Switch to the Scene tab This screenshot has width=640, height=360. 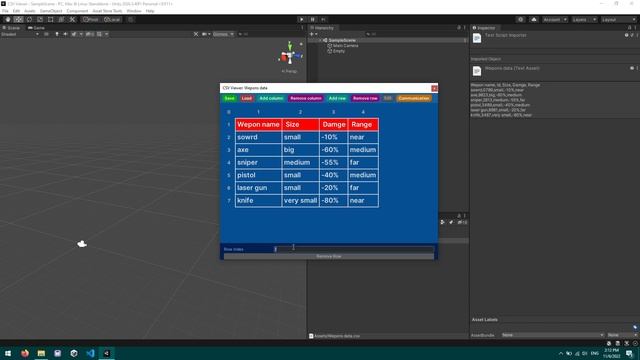click(11, 28)
